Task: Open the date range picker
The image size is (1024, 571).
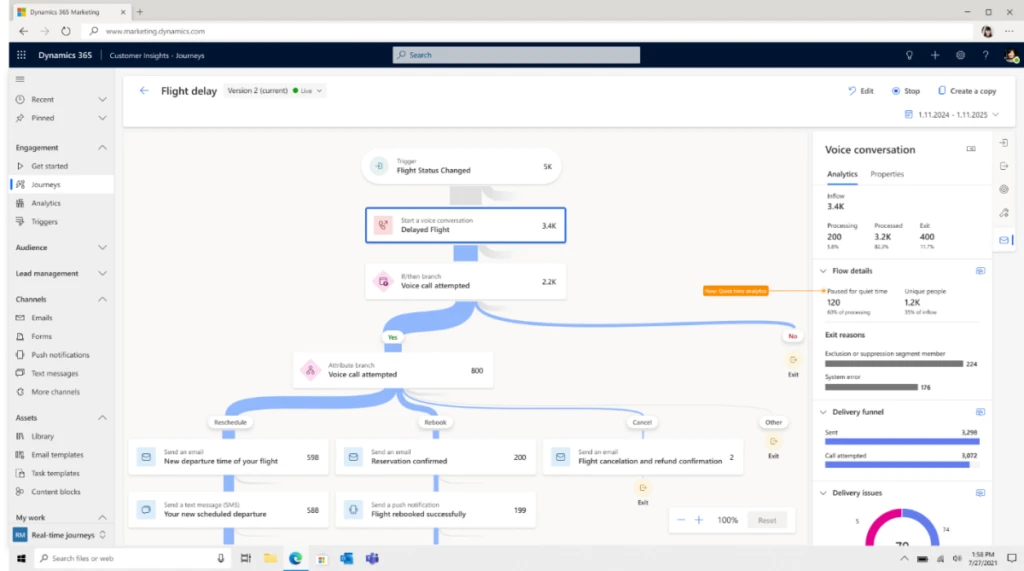Action: point(951,115)
